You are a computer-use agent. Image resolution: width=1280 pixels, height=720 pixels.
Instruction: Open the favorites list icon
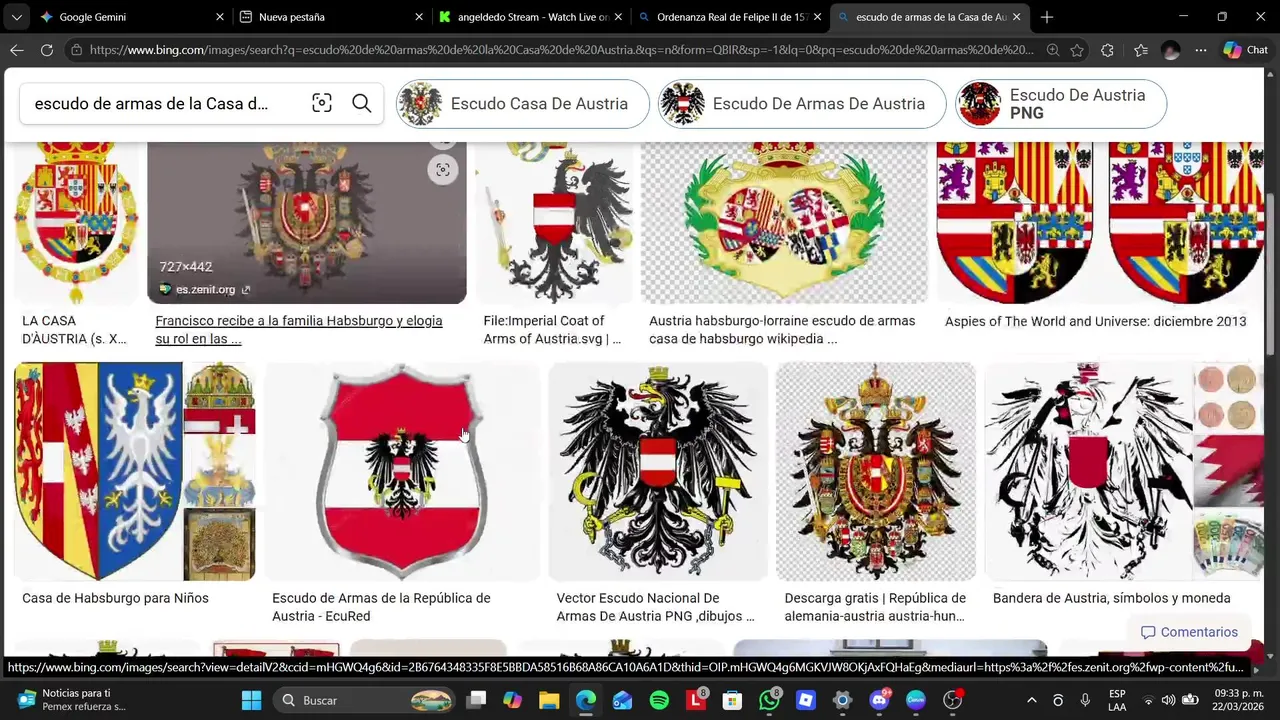1141,50
